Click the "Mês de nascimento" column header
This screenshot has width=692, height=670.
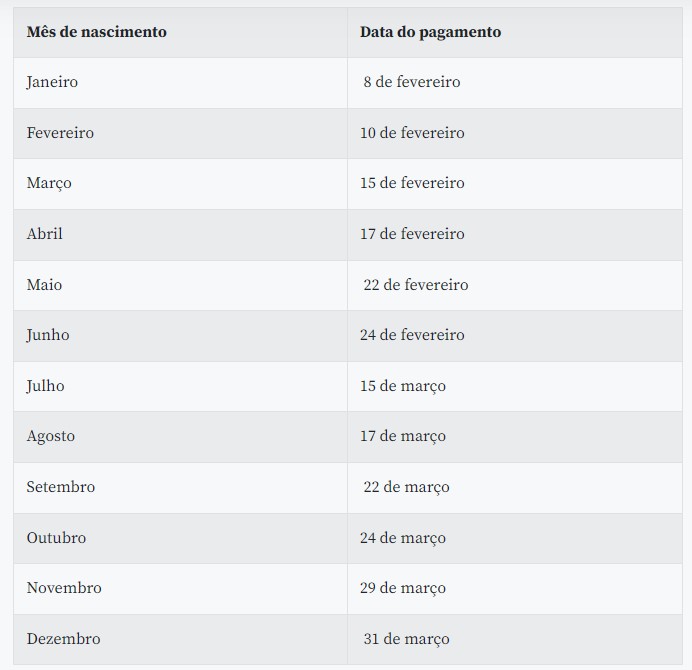pos(96,32)
